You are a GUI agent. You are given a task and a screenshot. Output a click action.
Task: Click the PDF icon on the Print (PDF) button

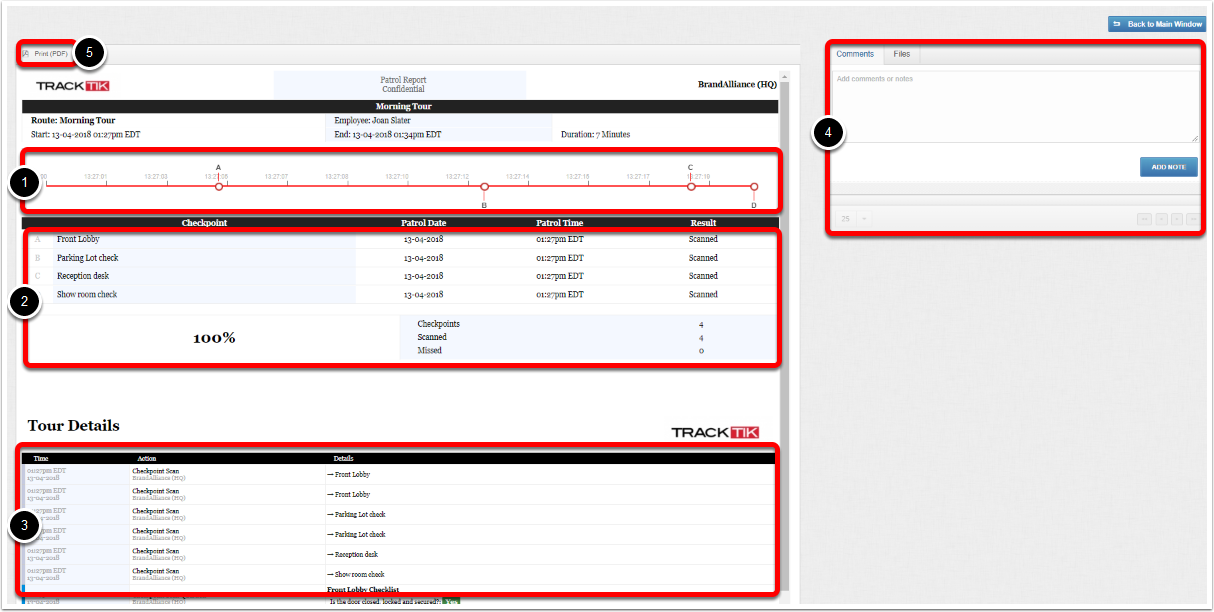(x=26, y=53)
